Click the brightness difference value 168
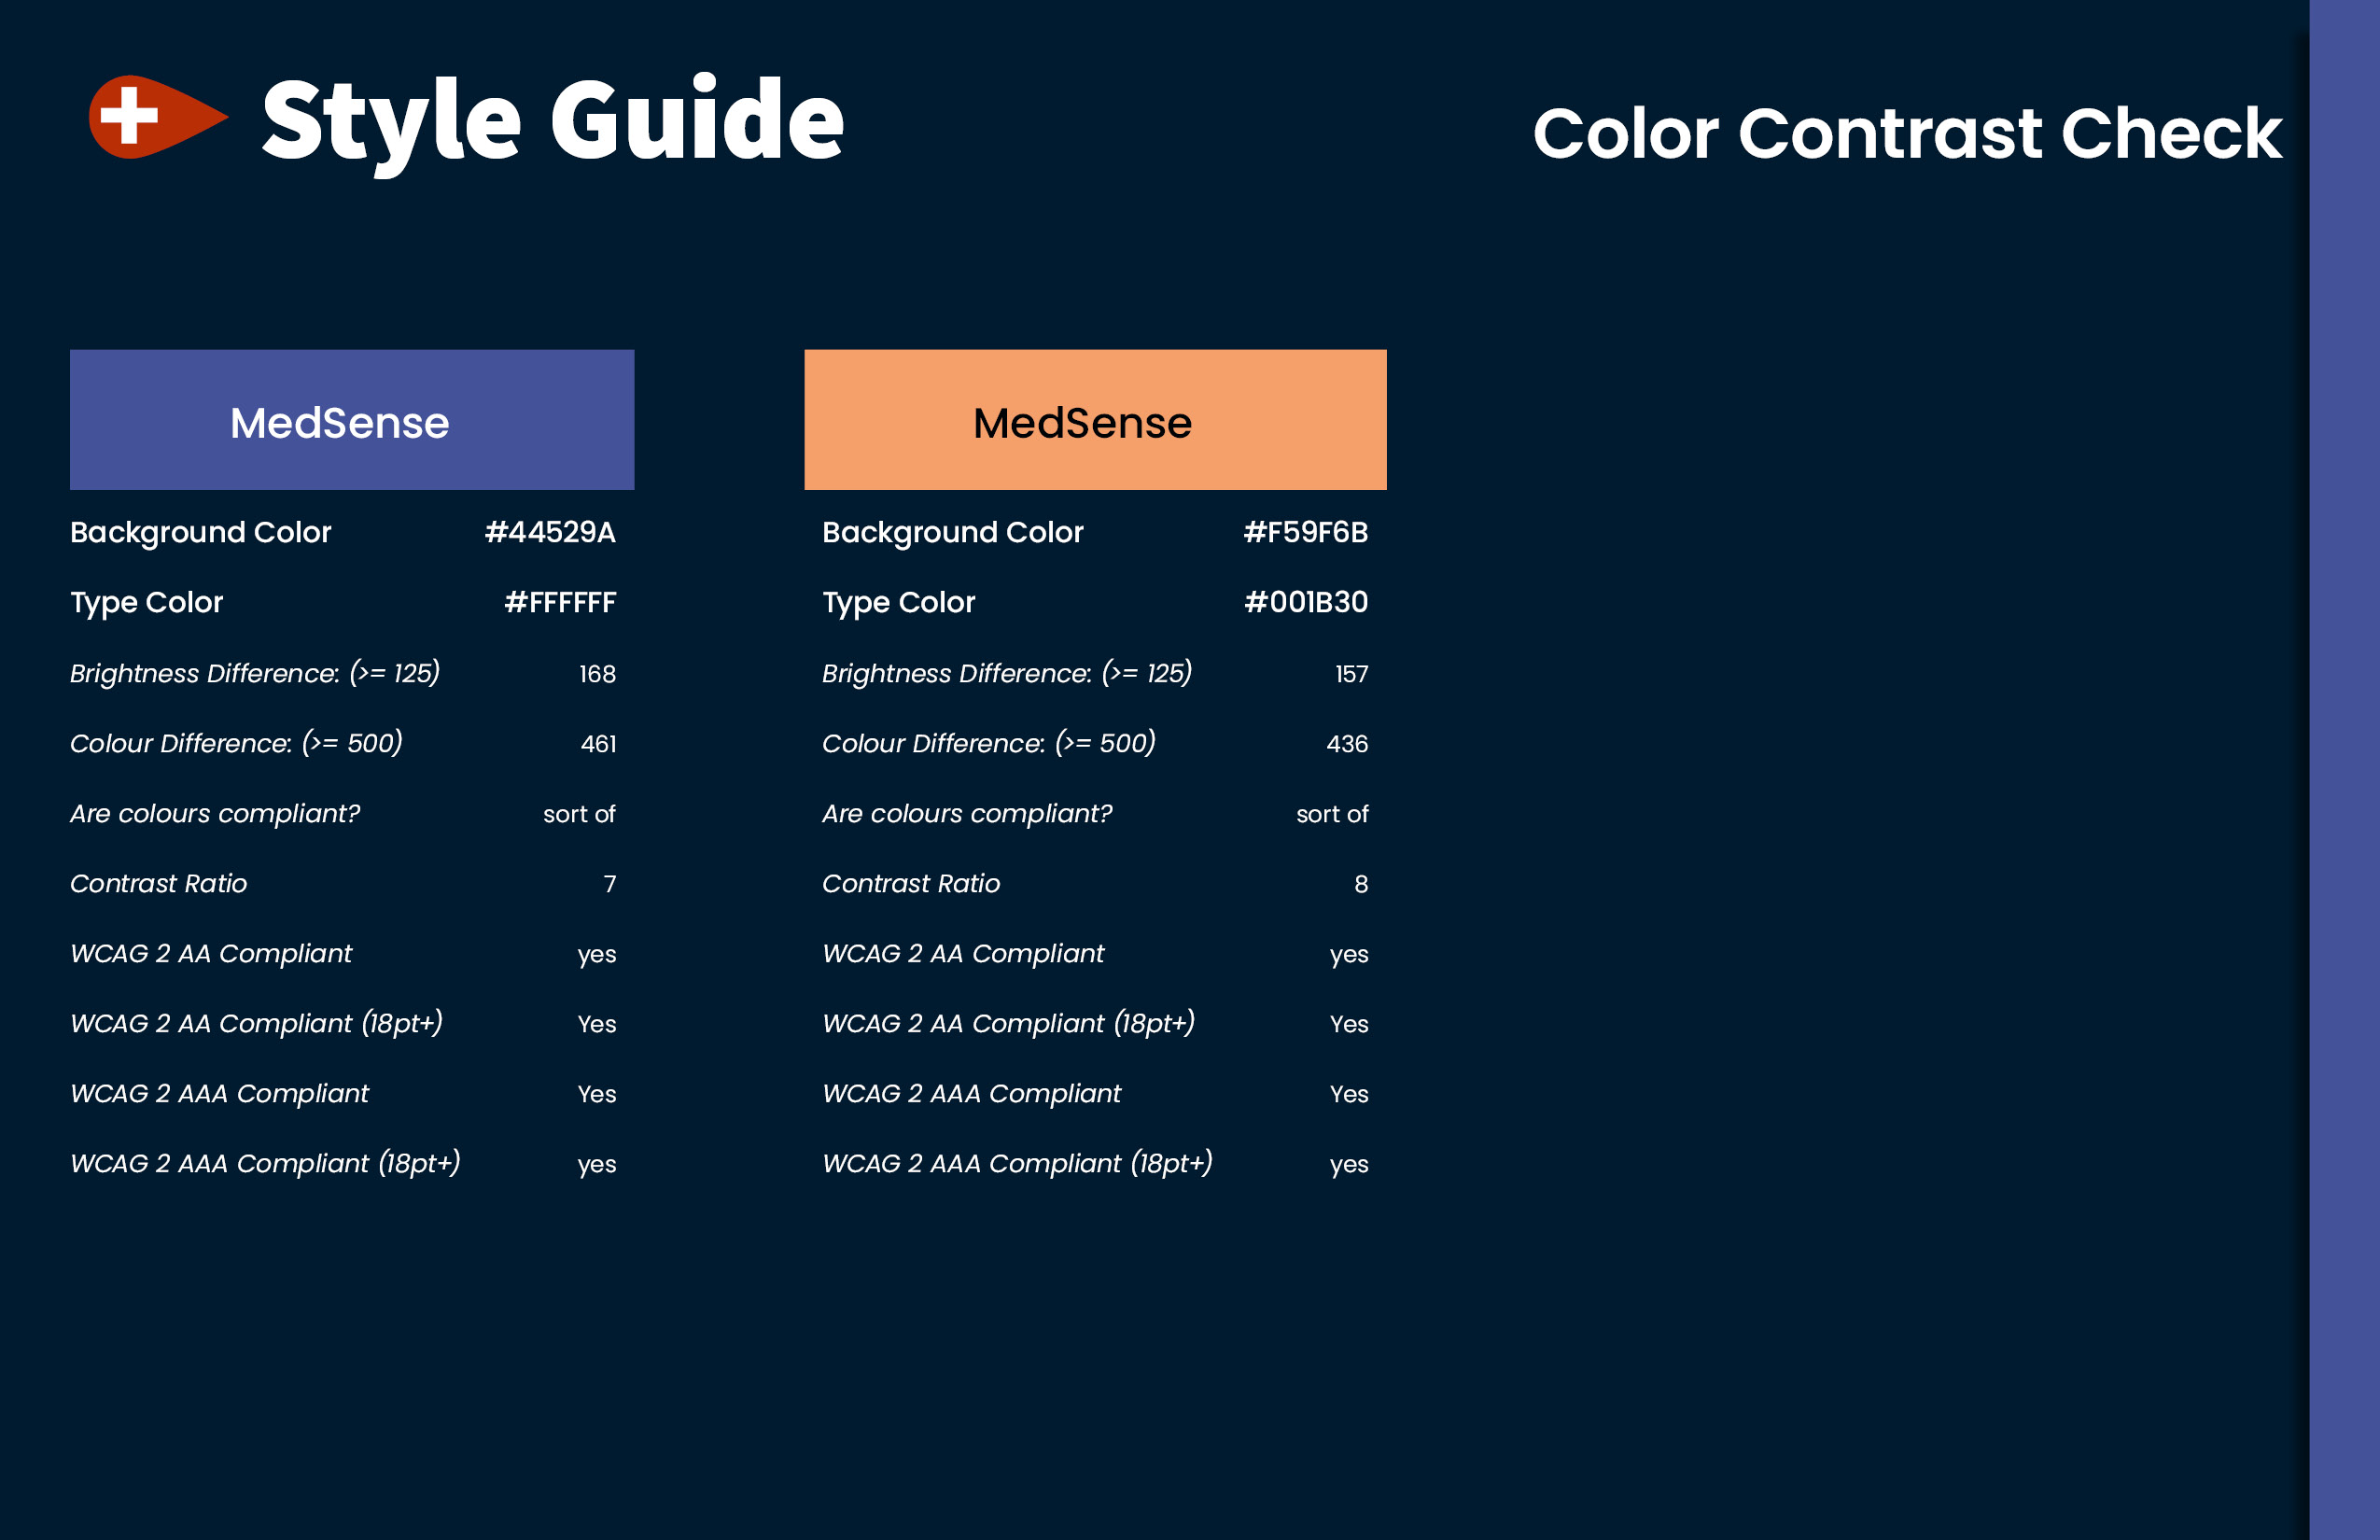2380x1540 pixels. [597, 674]
